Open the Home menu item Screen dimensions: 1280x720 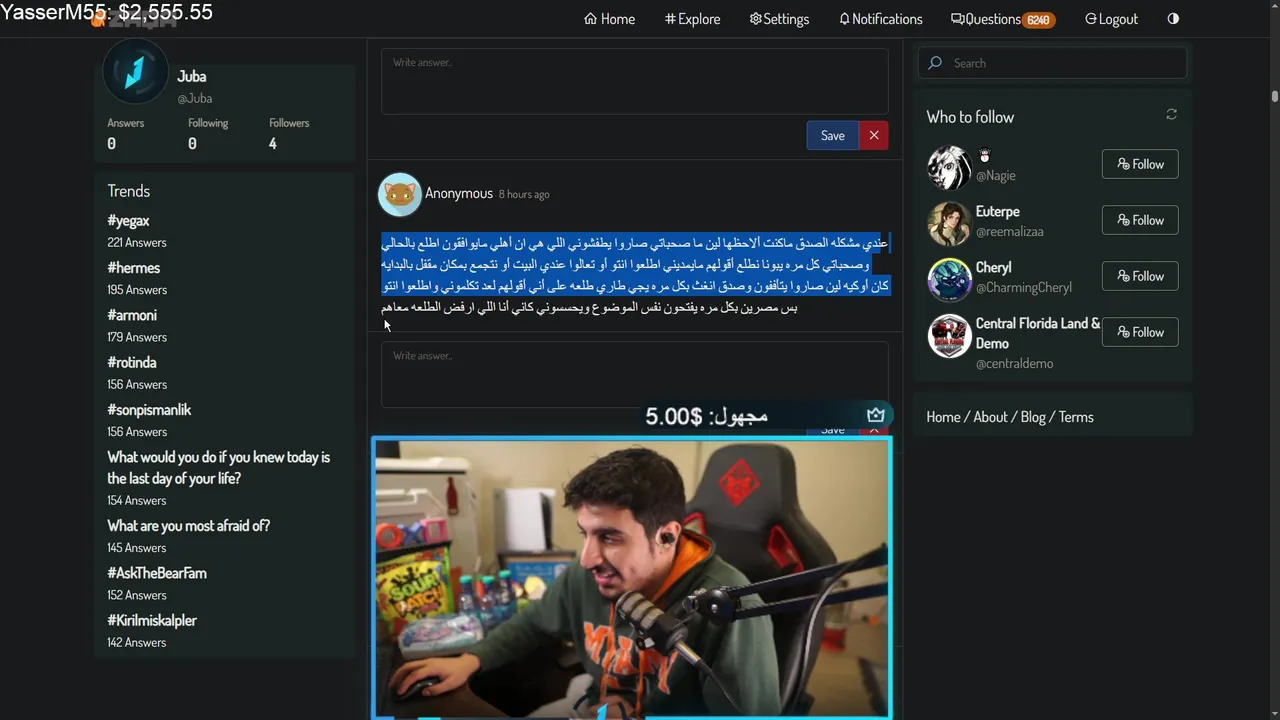[610, 19]
